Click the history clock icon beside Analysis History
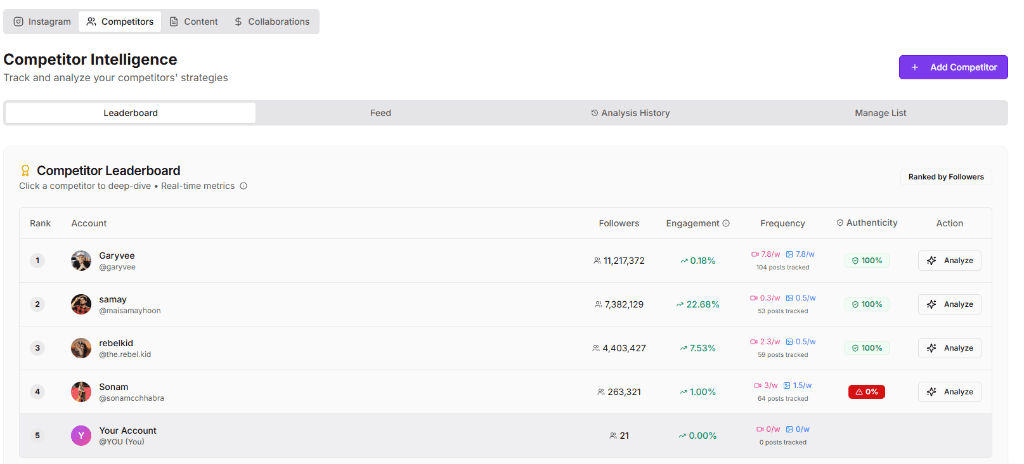Viewport: 1024px width, 464px height. tap(594, 113)
